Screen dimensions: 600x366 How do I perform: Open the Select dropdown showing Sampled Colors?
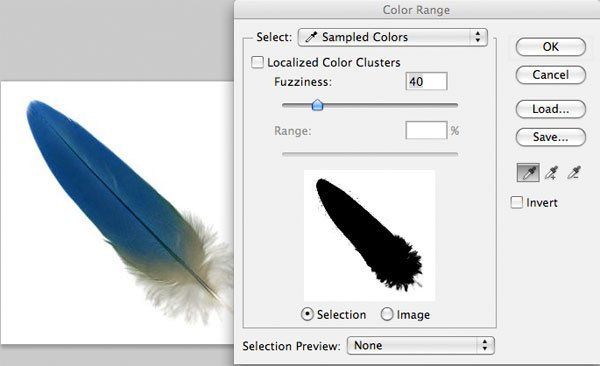[x=393, y=37]
